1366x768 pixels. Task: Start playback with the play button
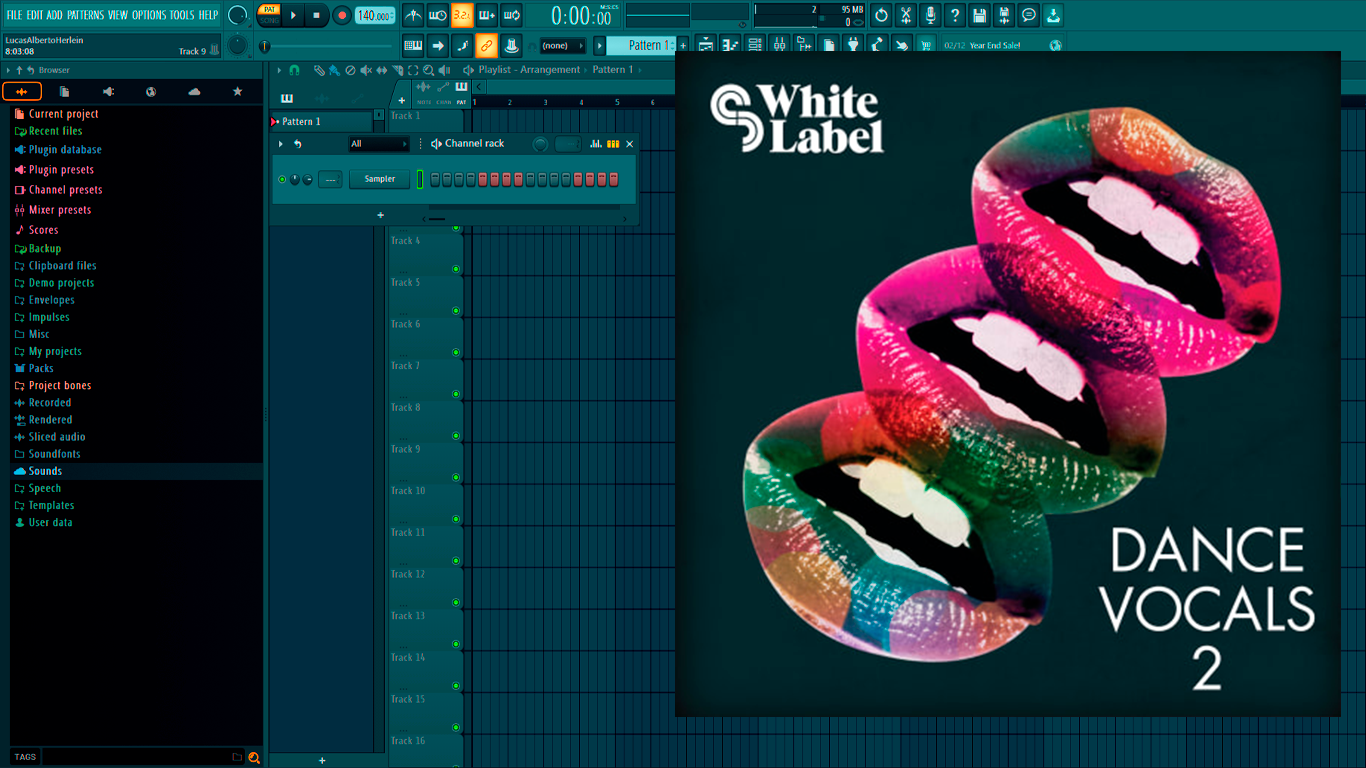(x=294, y=15)
